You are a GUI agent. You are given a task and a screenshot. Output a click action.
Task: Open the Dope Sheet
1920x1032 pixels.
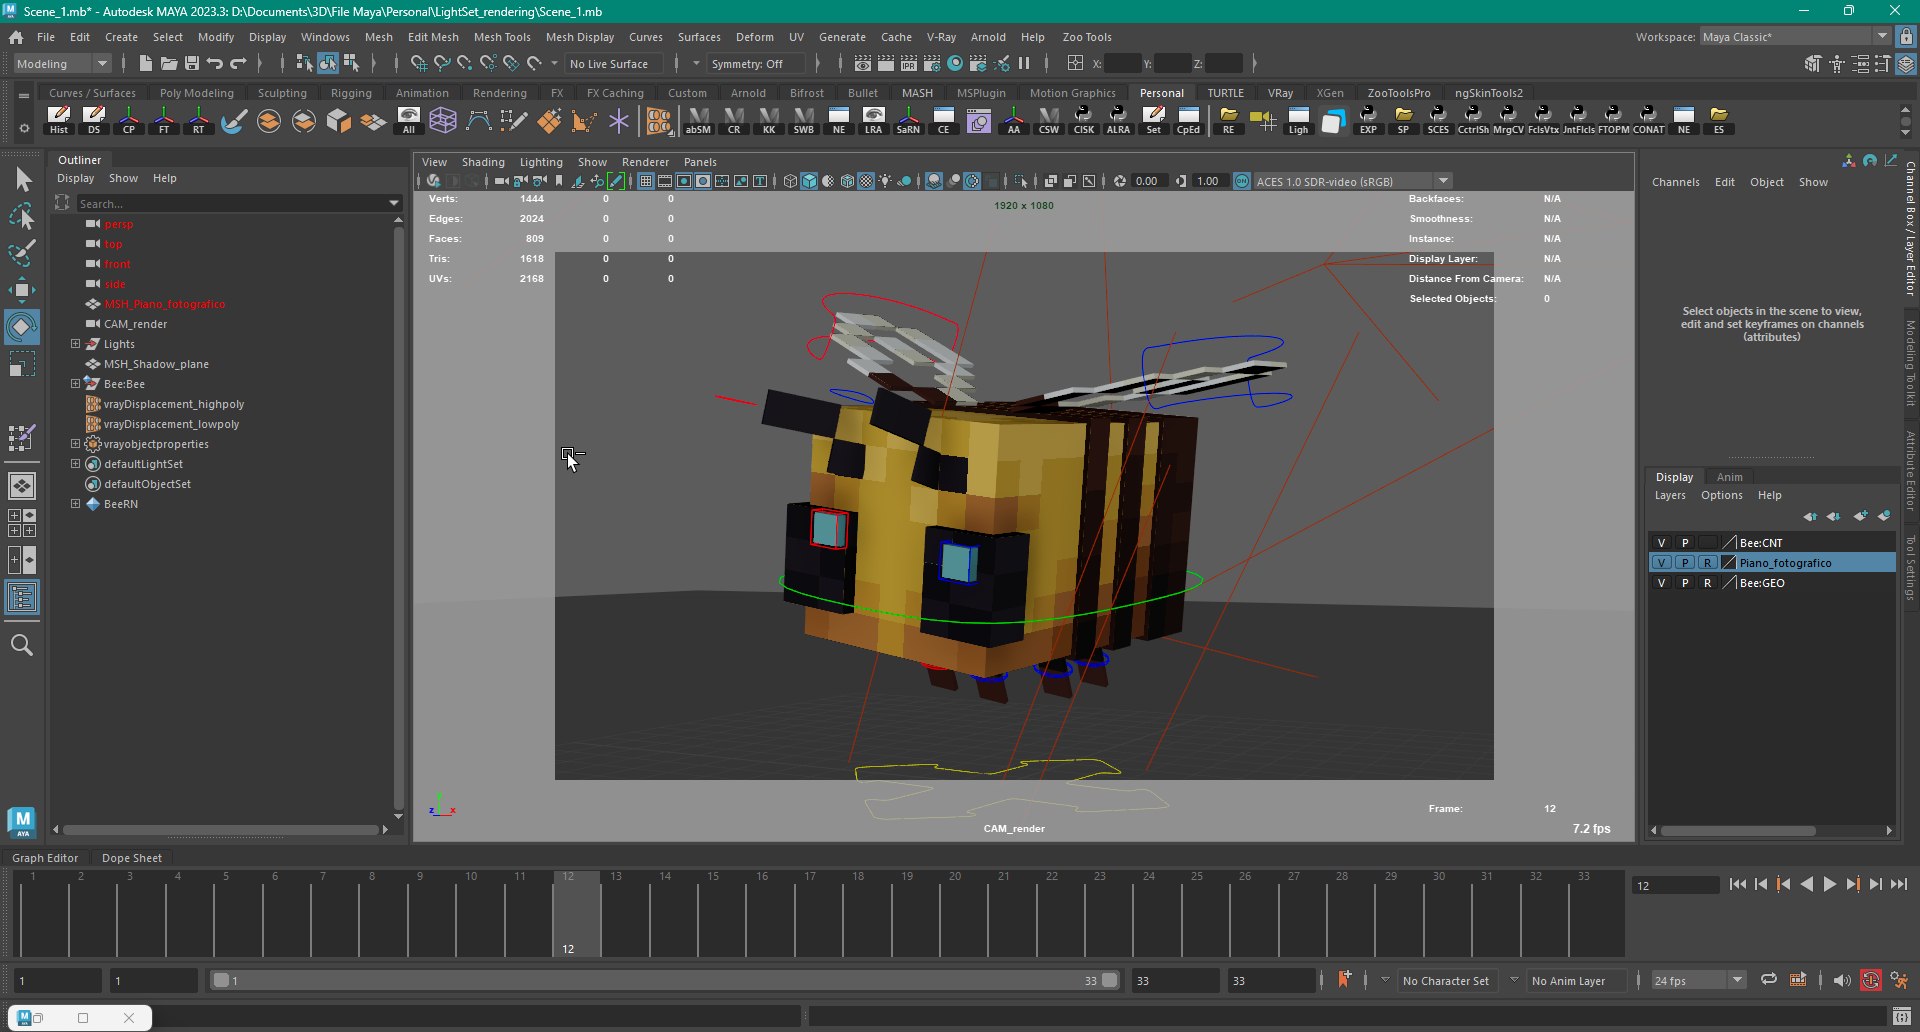tap(131, 858)
